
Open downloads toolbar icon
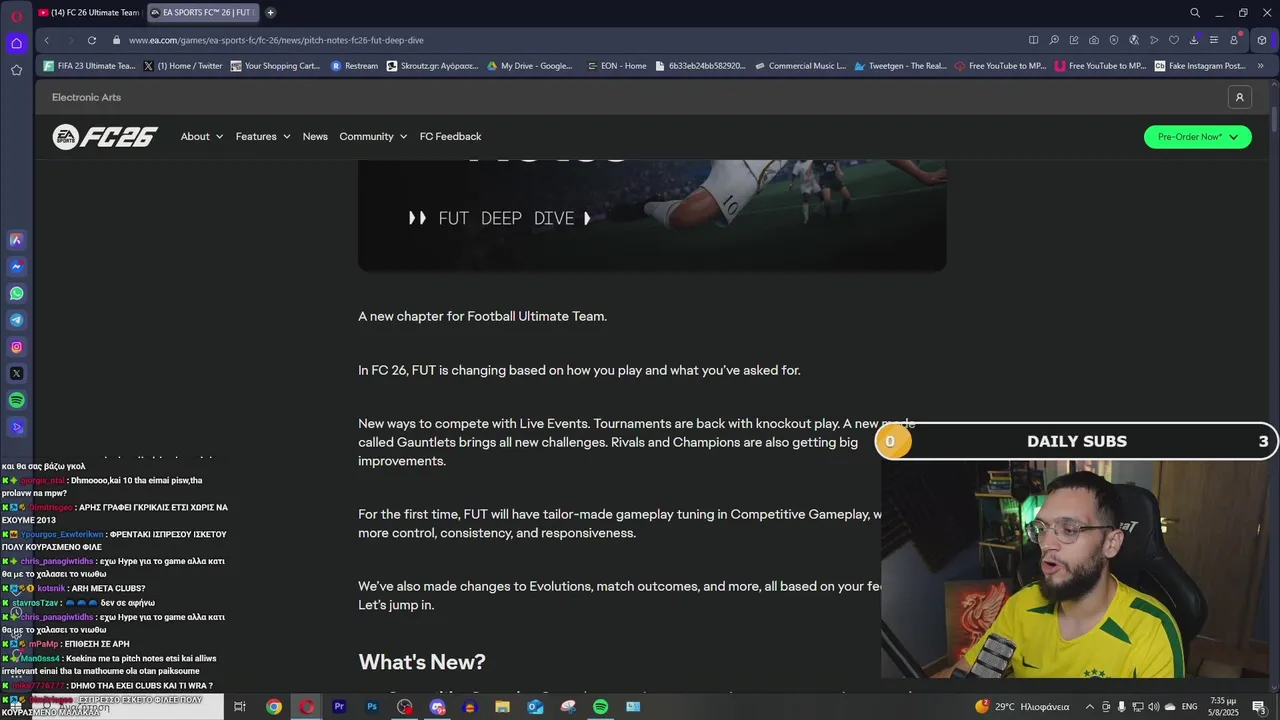point(1193,40)
